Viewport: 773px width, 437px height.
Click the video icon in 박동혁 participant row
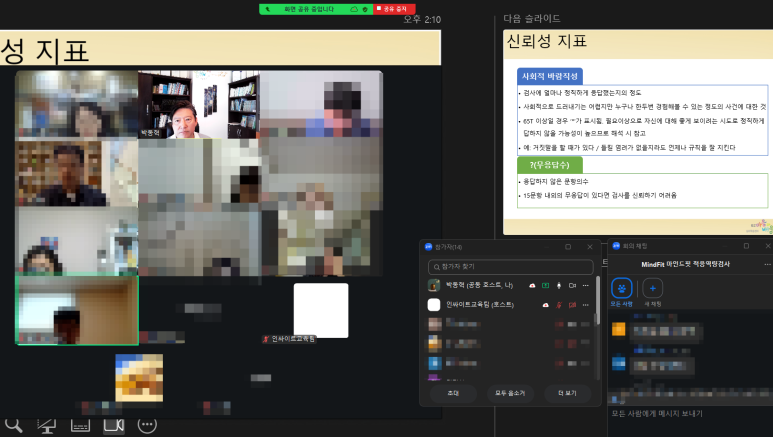pos(572,286)
